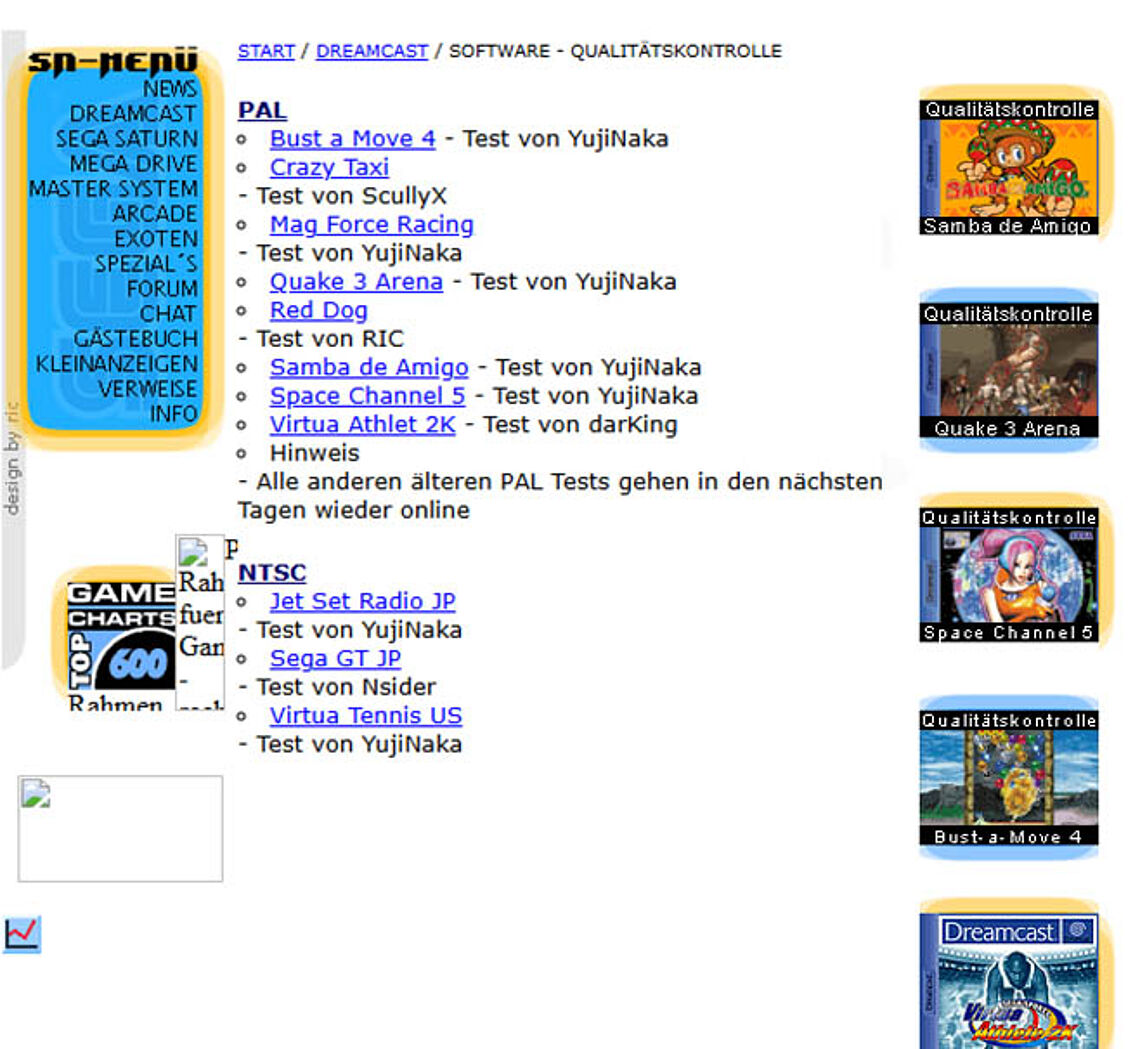Open MEGA DRIVE section
This screenshot has height=1049, width=1140.
tap(134, 164)
